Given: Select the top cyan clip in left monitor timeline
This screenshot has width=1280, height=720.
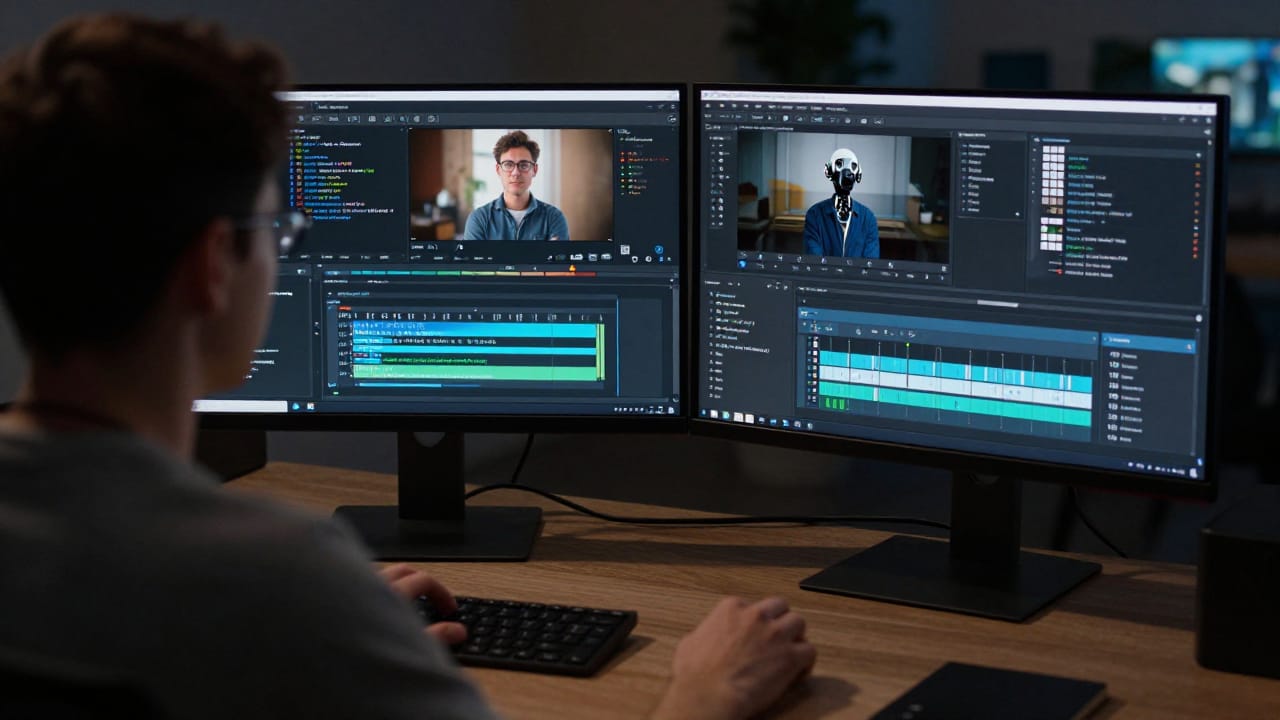Looking at the screenshot, I should point(475,330).
